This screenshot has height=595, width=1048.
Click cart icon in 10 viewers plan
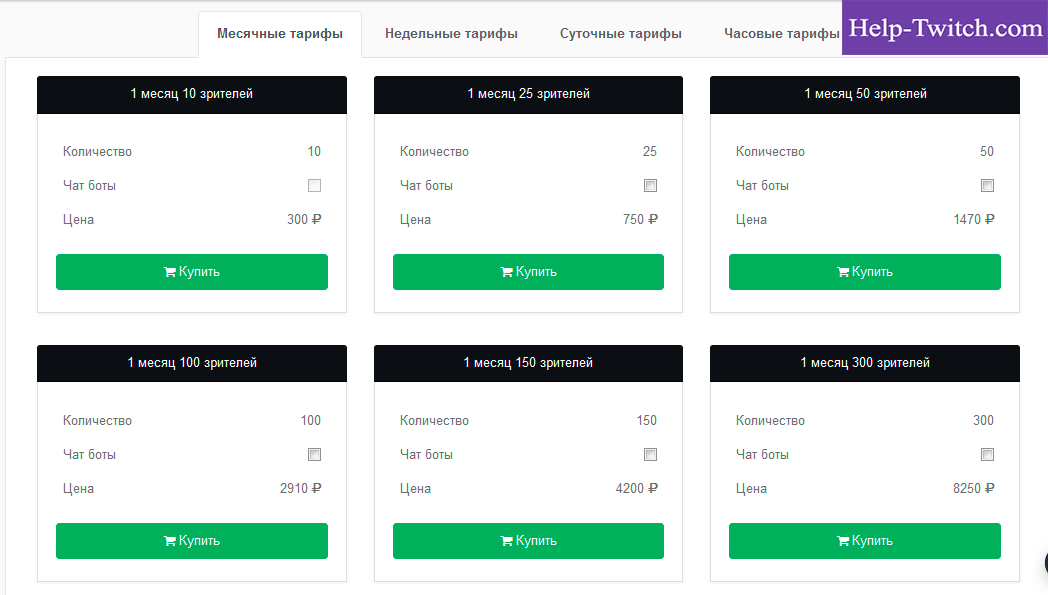pyautogui.click(x=170, y=272)
